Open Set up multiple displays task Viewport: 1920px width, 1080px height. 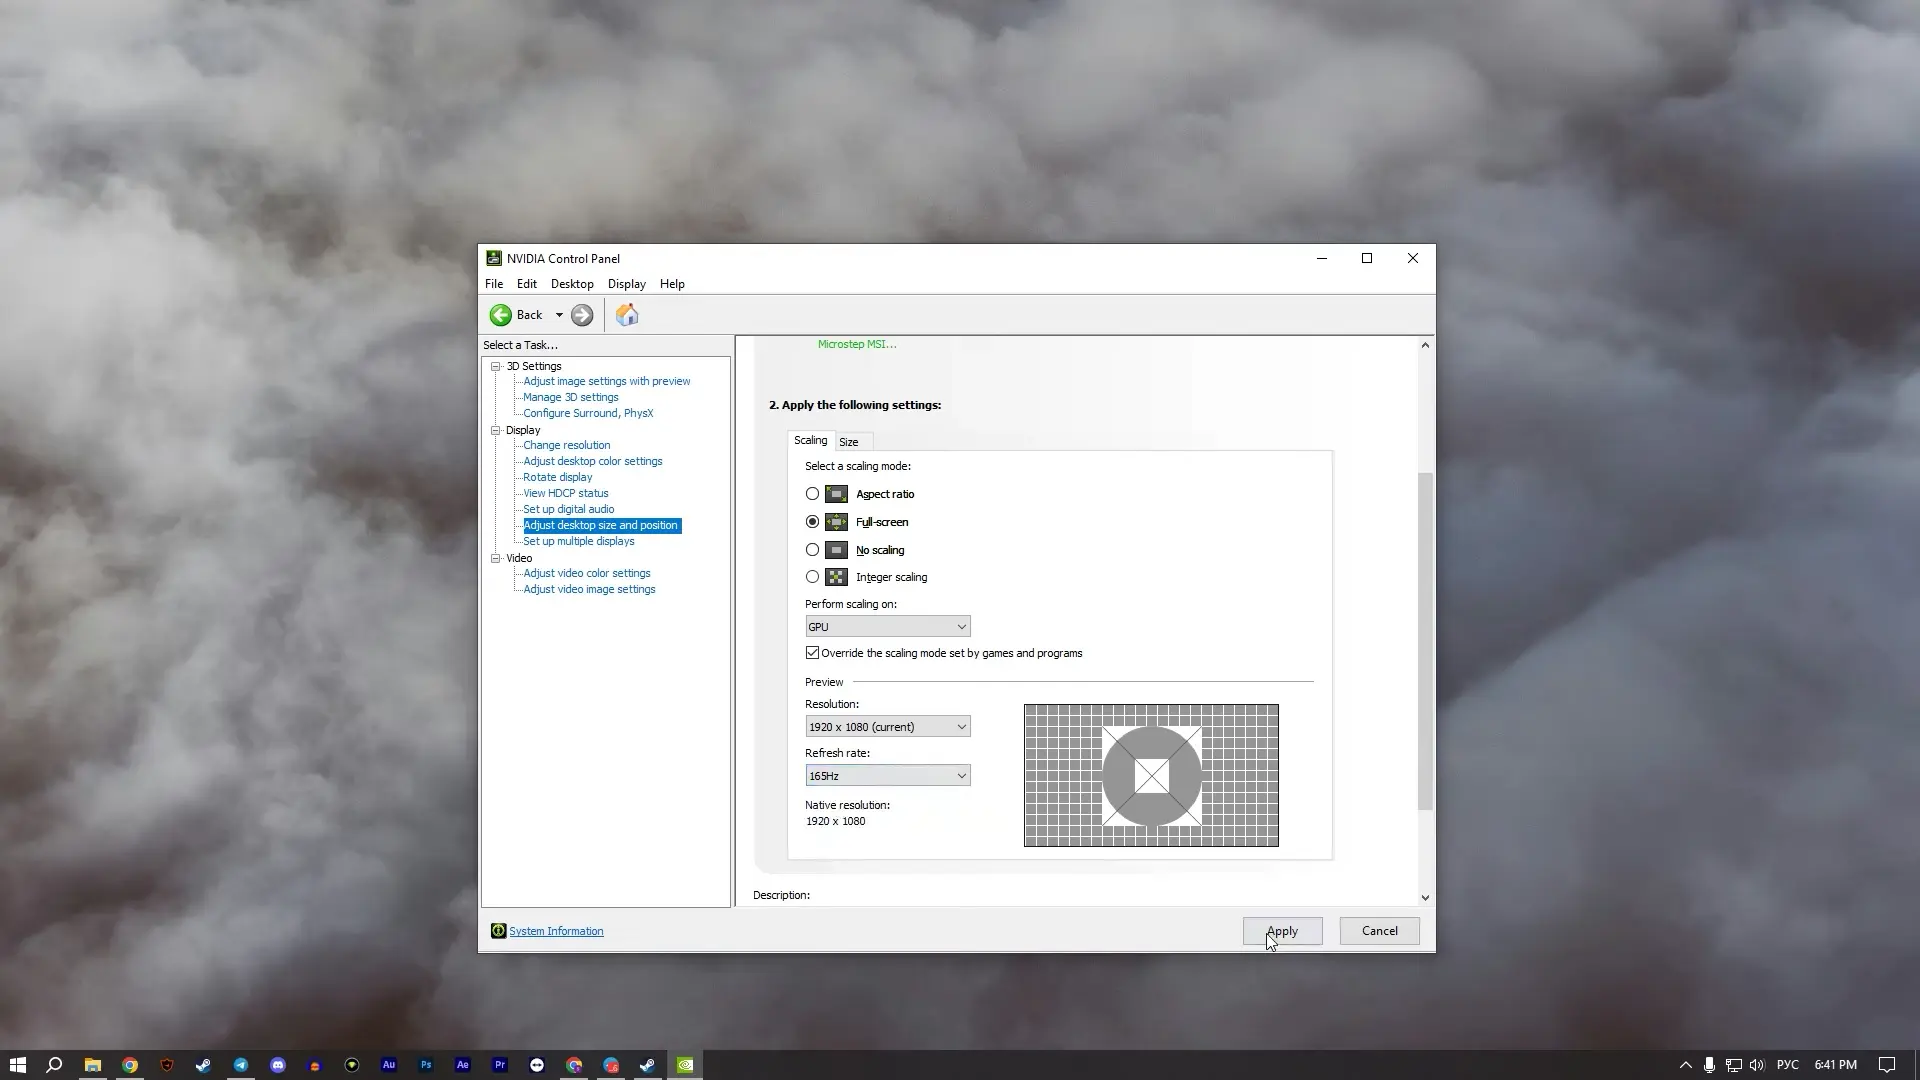579,541
